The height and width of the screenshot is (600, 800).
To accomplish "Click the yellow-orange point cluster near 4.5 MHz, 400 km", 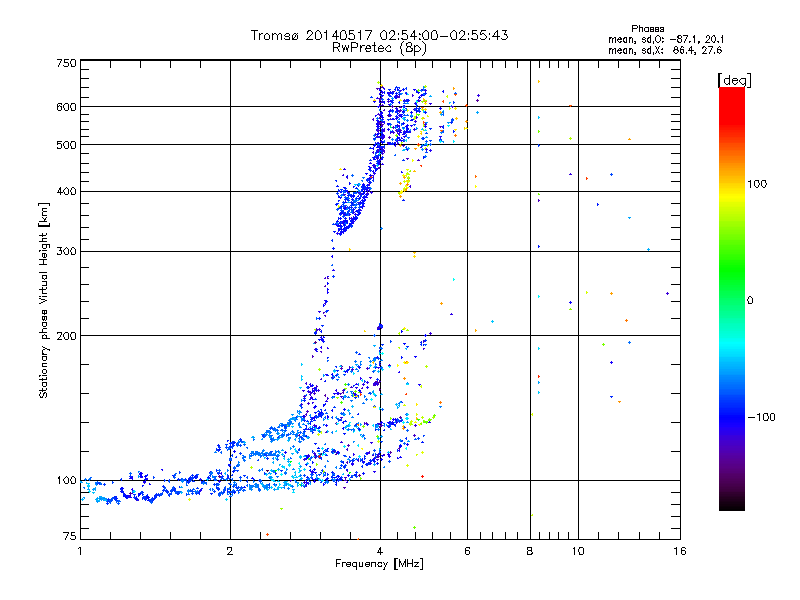I will (405, 184).
